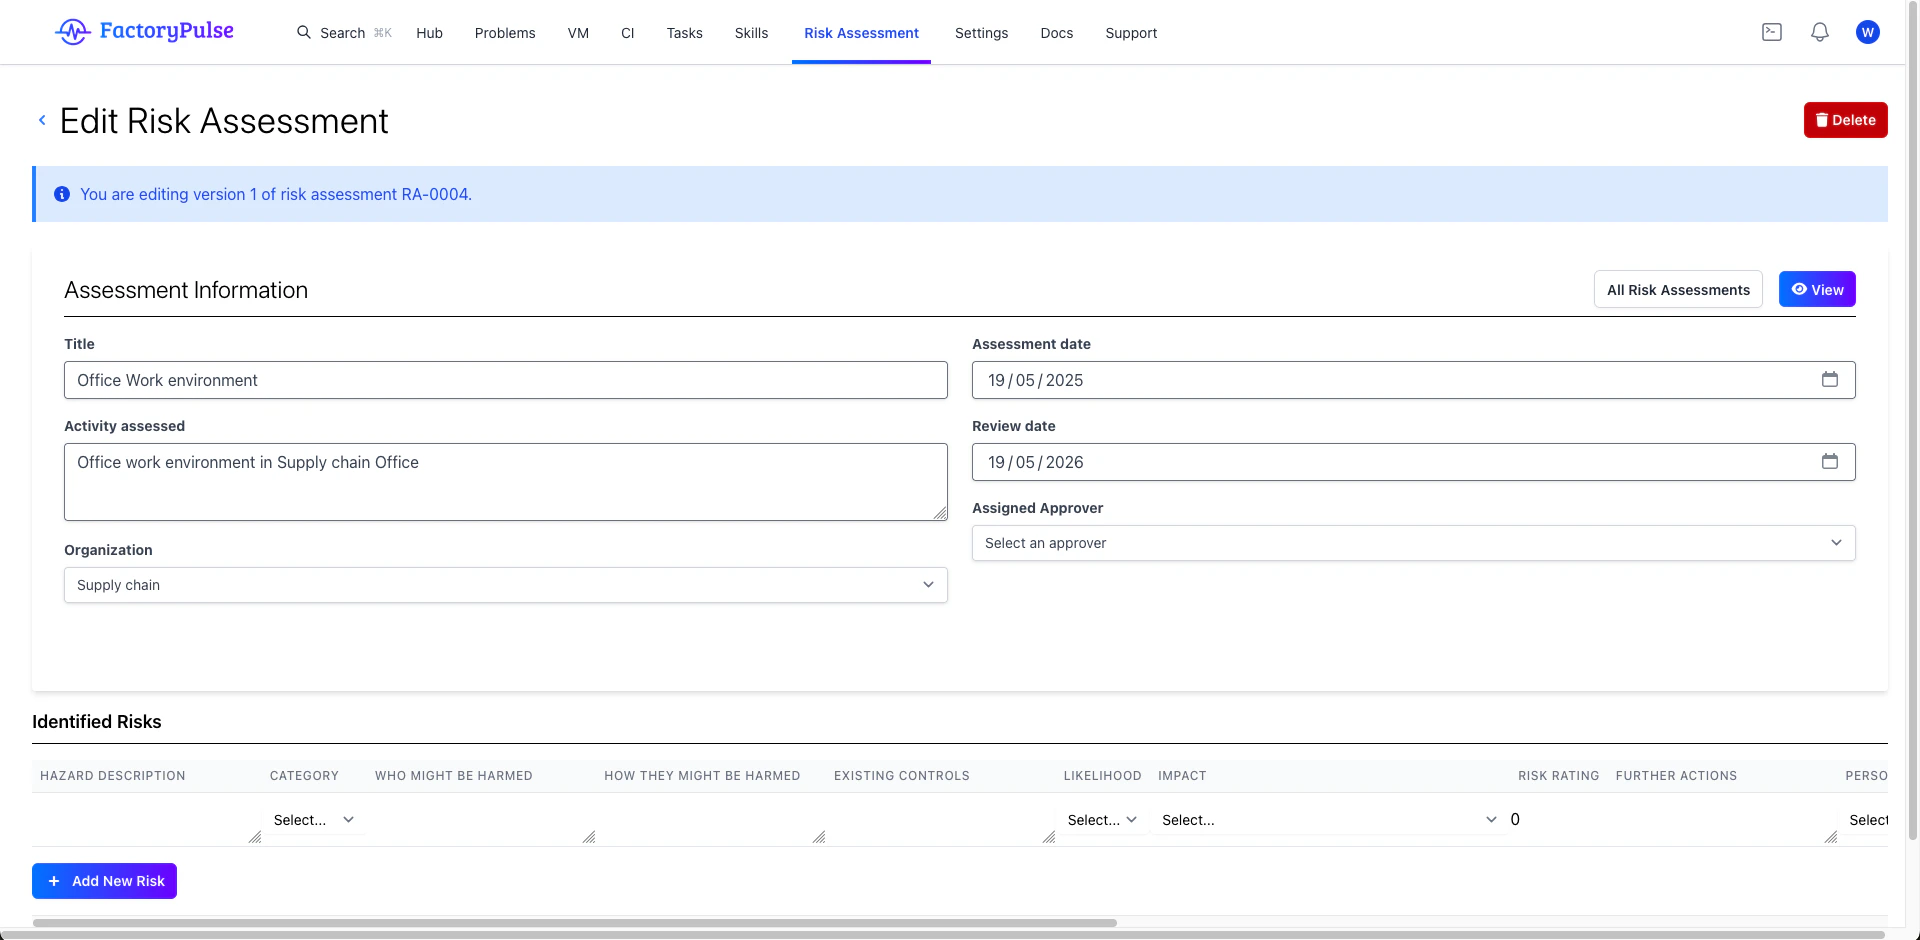Expand the Organization dropdown
The width and height of the screenshot is (1920, 940).
pyautogui.click(x=505, y=585)
